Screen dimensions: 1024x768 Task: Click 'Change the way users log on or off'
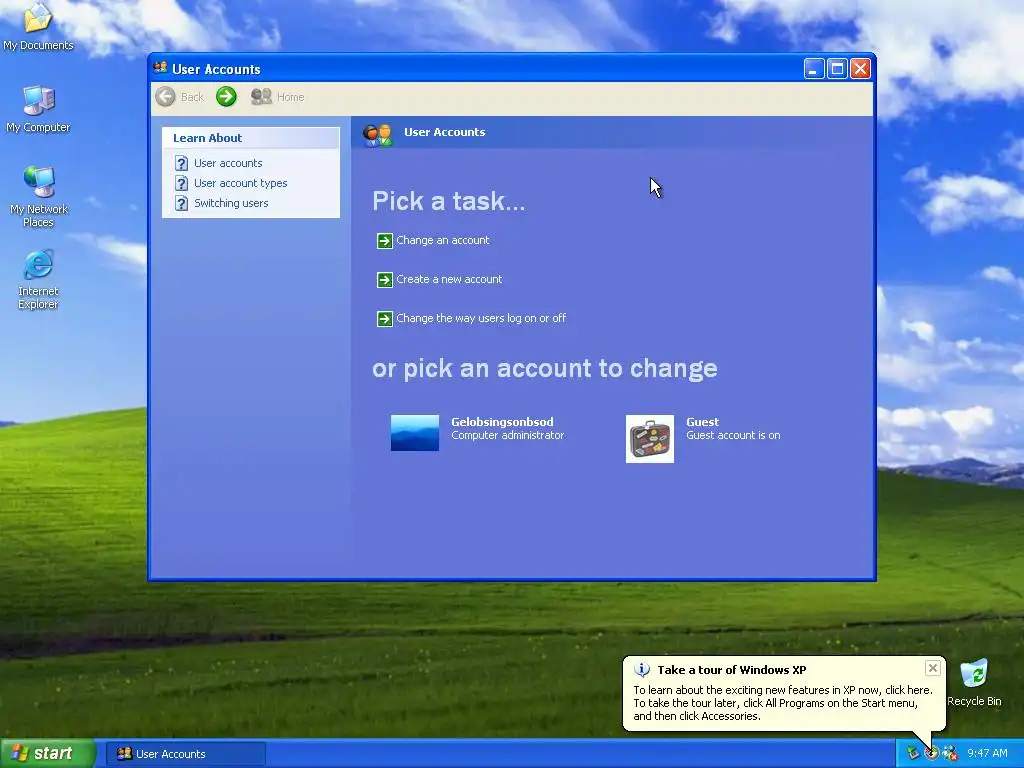[481, 318]
